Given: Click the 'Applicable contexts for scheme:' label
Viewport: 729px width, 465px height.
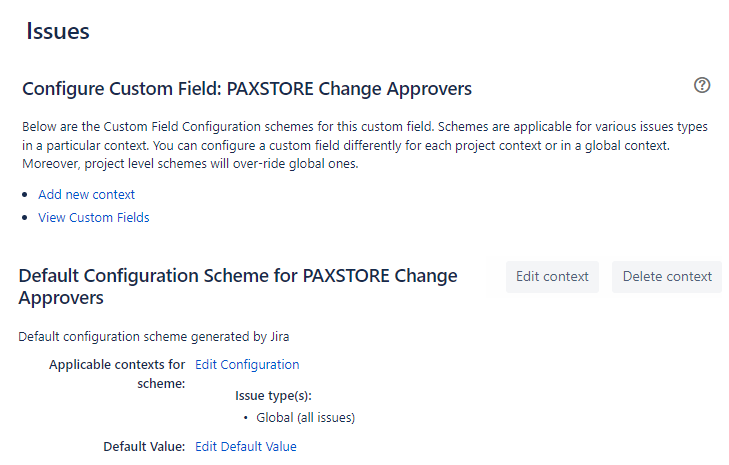Looking at the screenshot, I should point(117,374).
